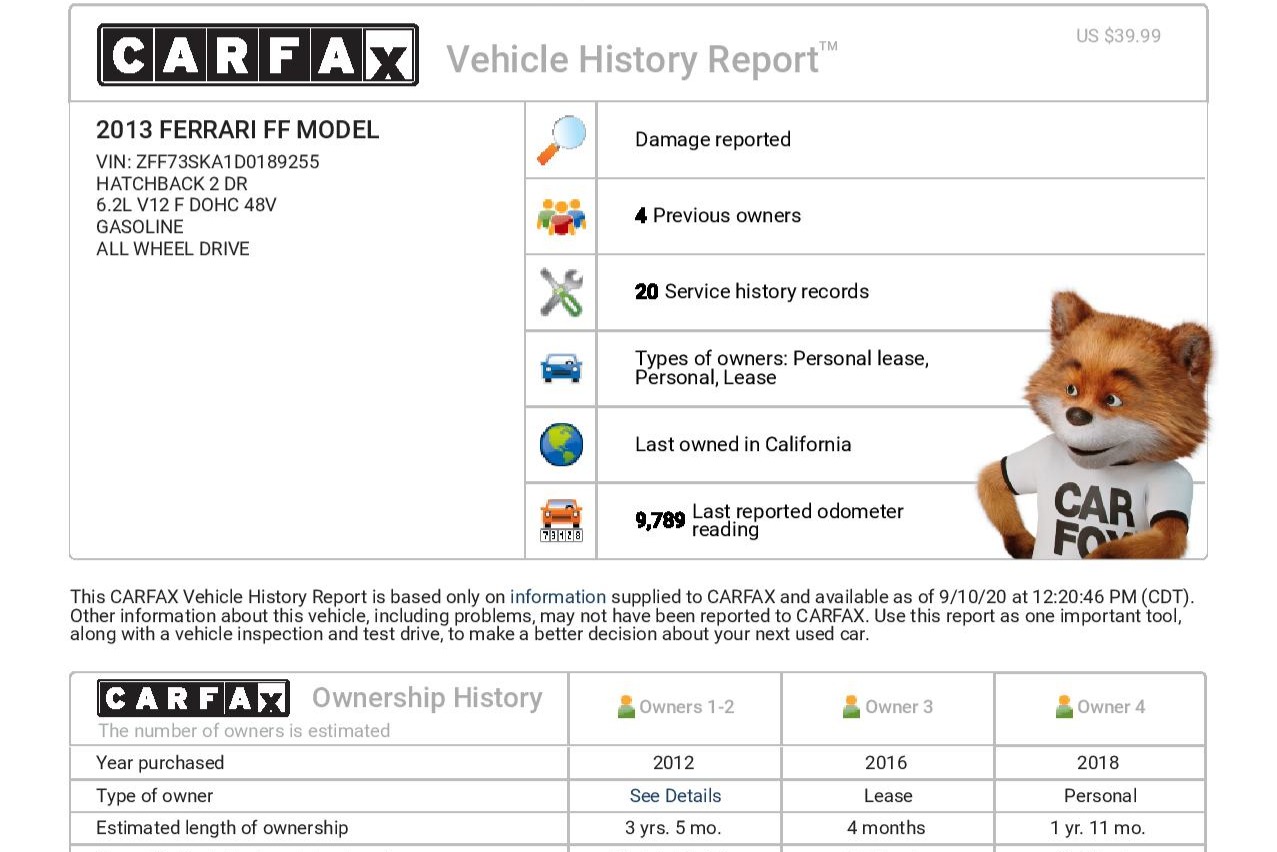Click the 'Ownership History' section heading
This screenshot has width=1277, height=852.
point(427,698)
